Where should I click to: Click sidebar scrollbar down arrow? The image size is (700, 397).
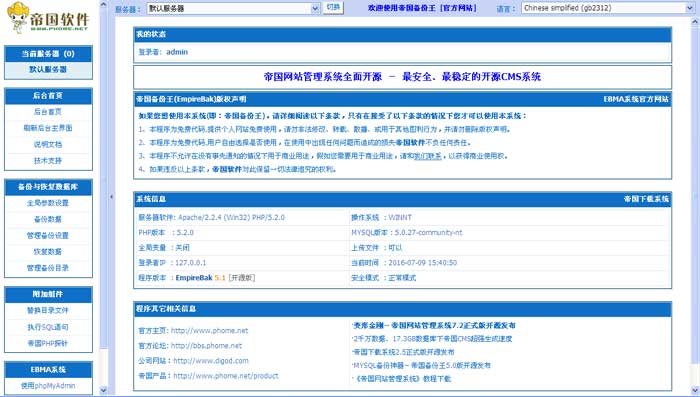pos(104,390)
